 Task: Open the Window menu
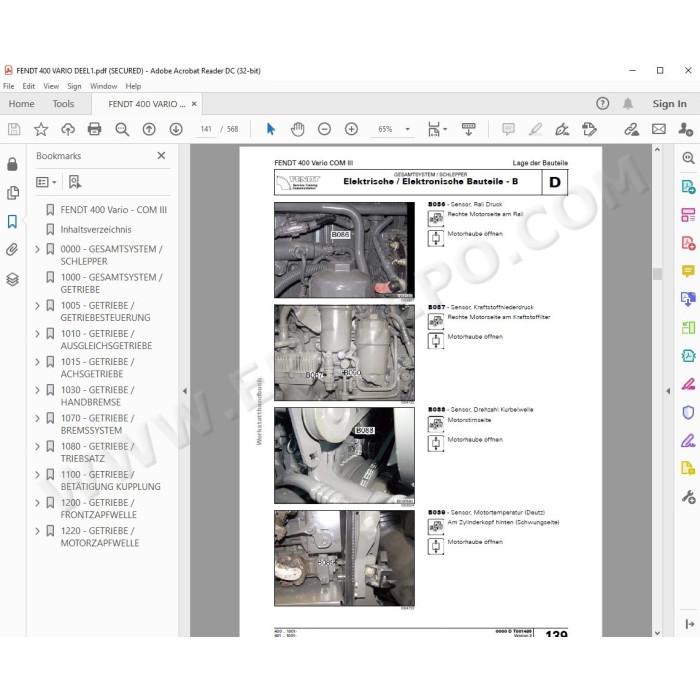pyautogui.click(x=104, y=86)
